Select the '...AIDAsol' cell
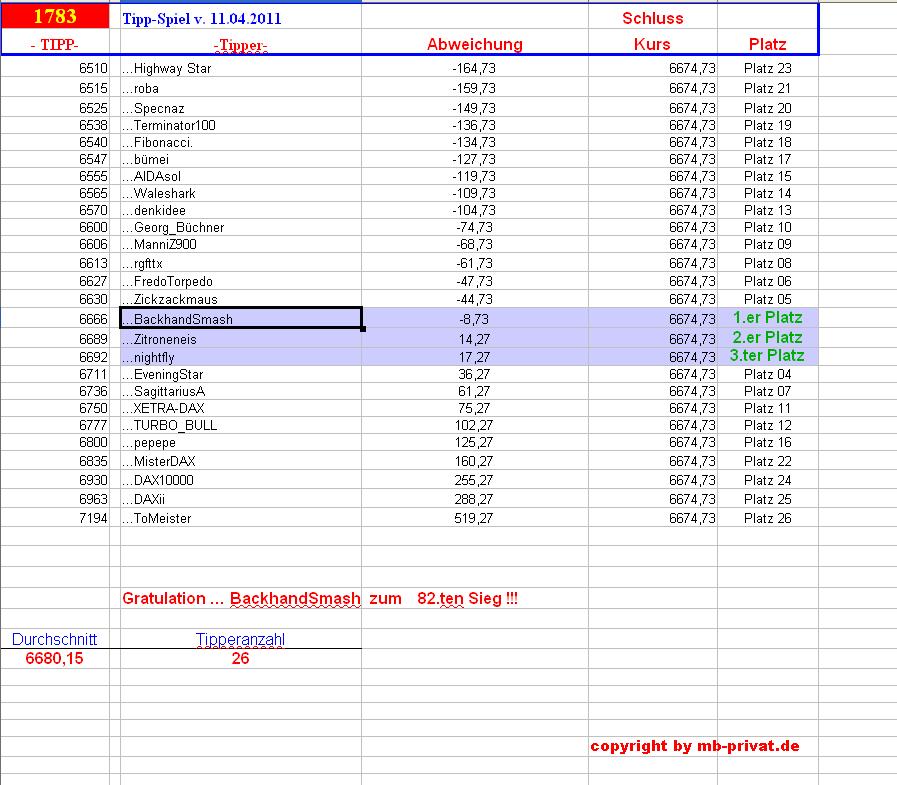This screenshot has width=897, height=785. click(x=241, y=177)
